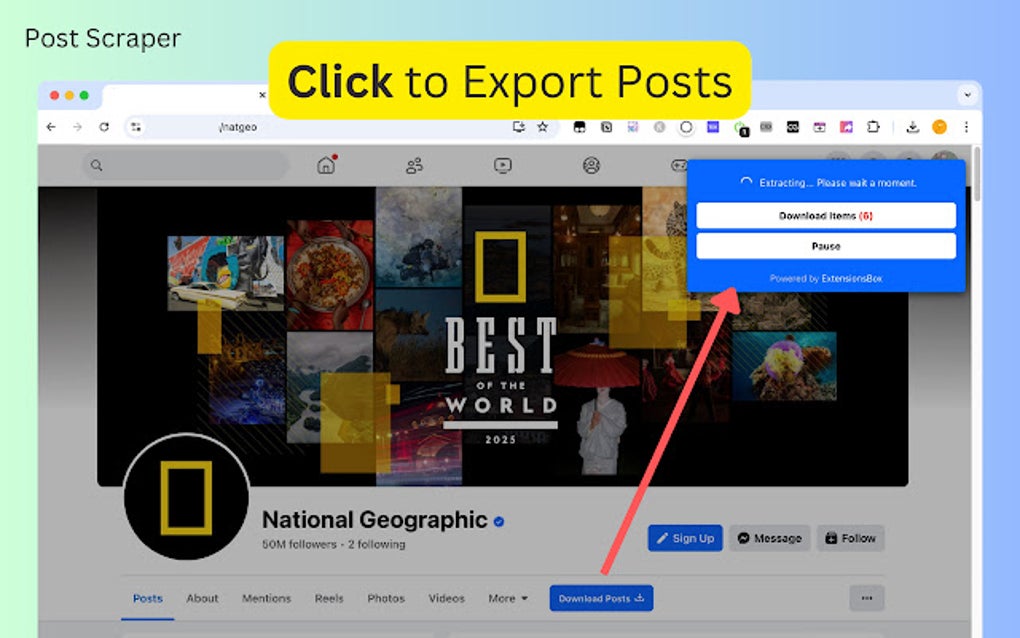Navigate back with the browser back arrow
The width and height of the screenshot is (1020, 638).
tap(51, 127)
